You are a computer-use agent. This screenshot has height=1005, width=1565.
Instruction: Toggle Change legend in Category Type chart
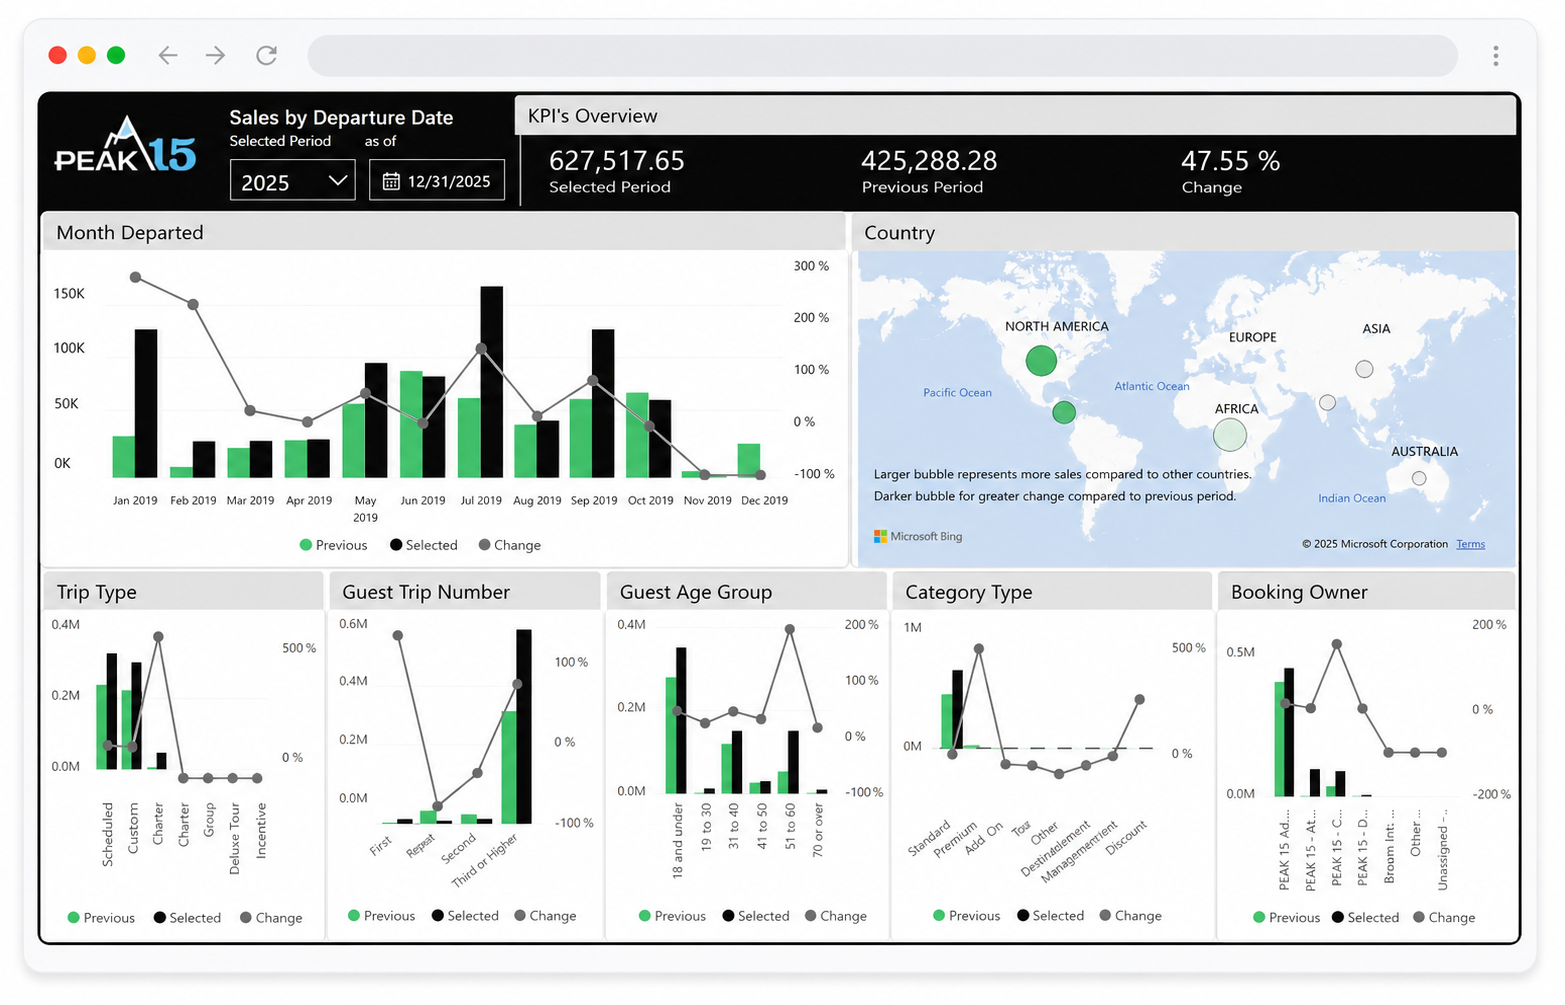click(x=1131, y=916)
